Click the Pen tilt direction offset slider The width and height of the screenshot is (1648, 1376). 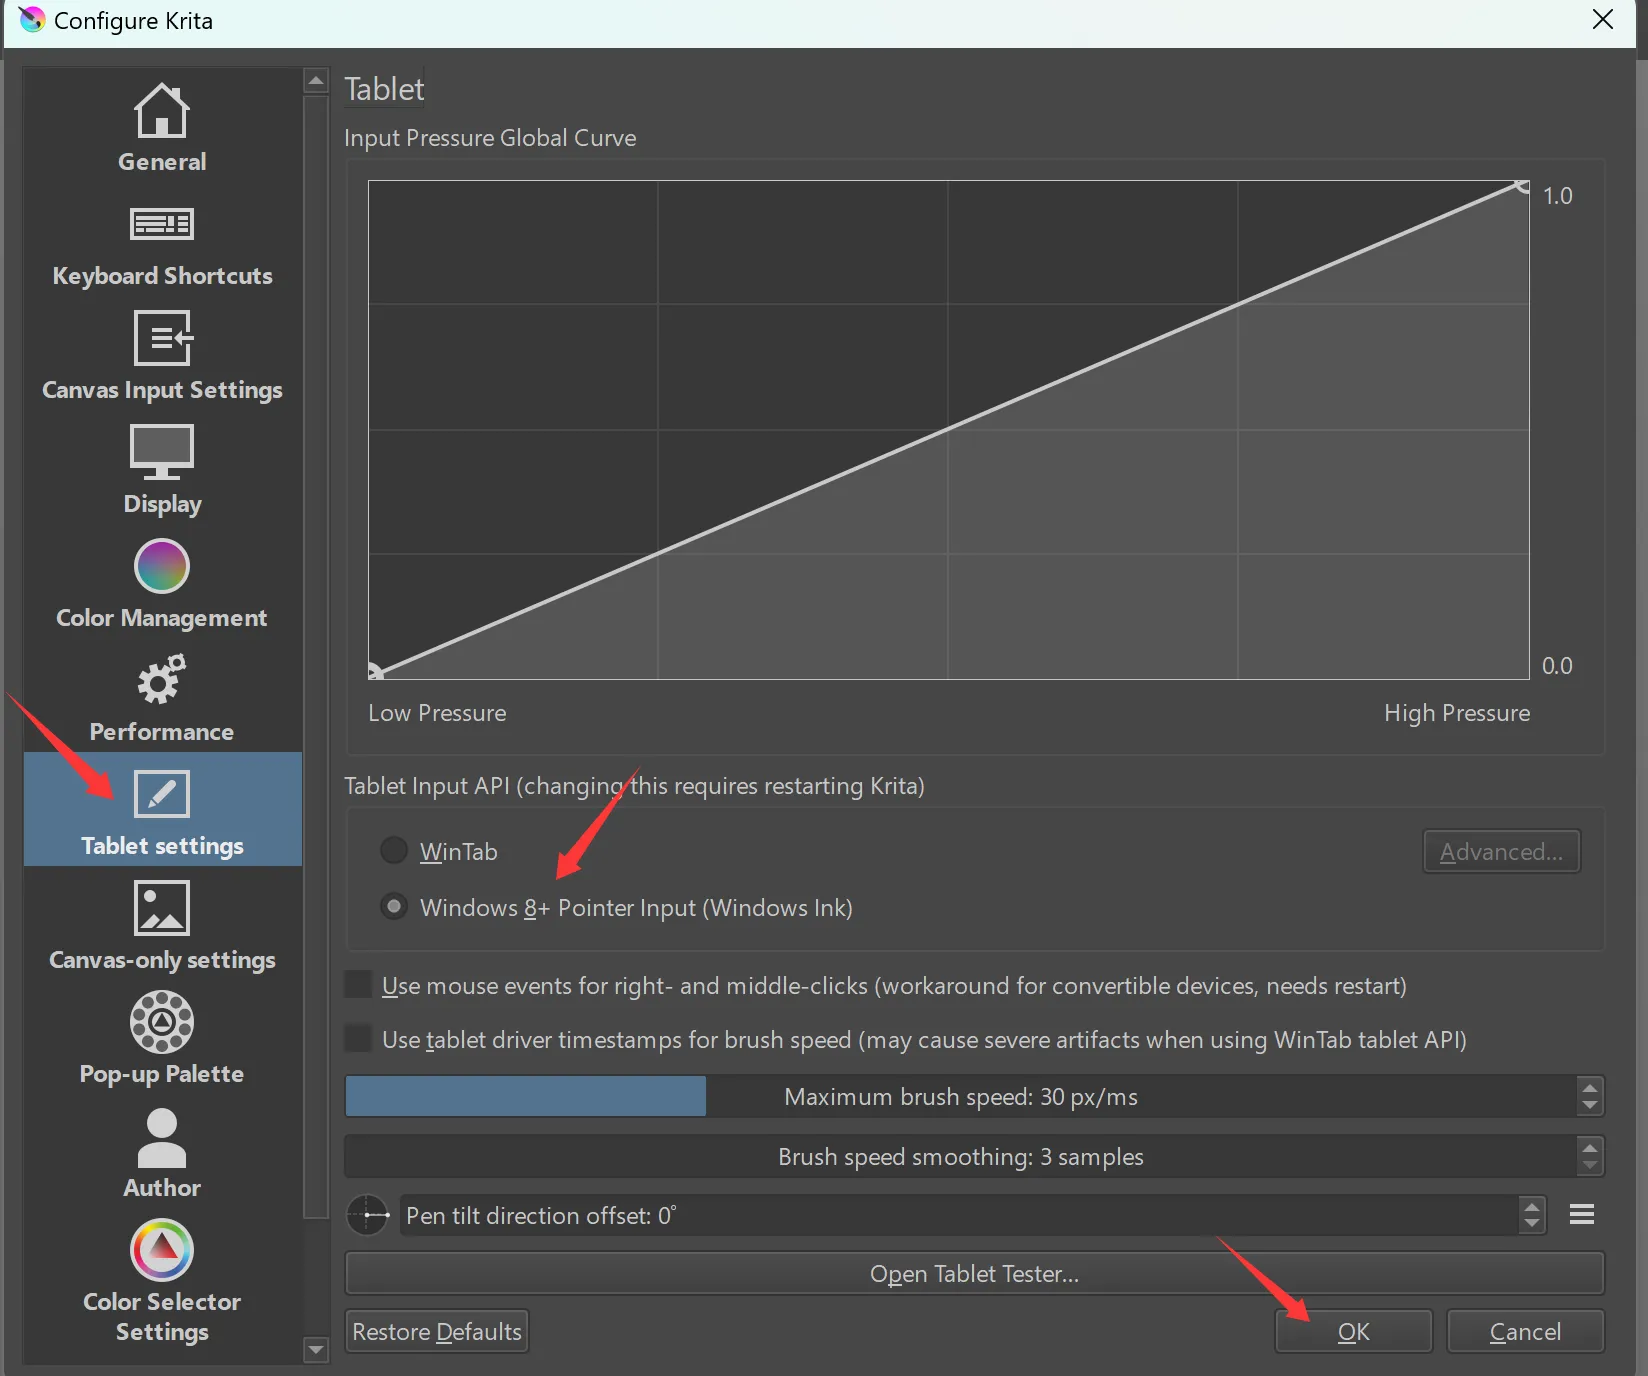[960, 1215]
